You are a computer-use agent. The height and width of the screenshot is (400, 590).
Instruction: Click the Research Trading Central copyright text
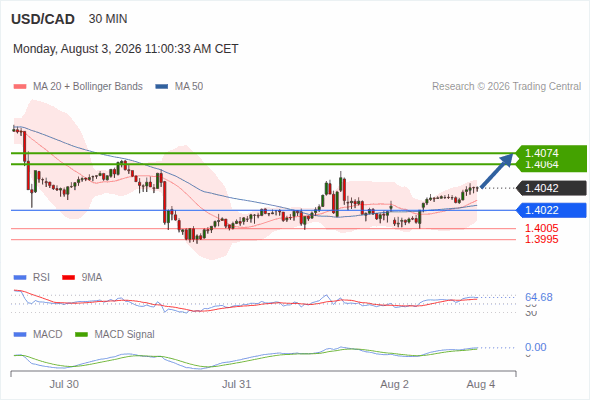point(506,87)
